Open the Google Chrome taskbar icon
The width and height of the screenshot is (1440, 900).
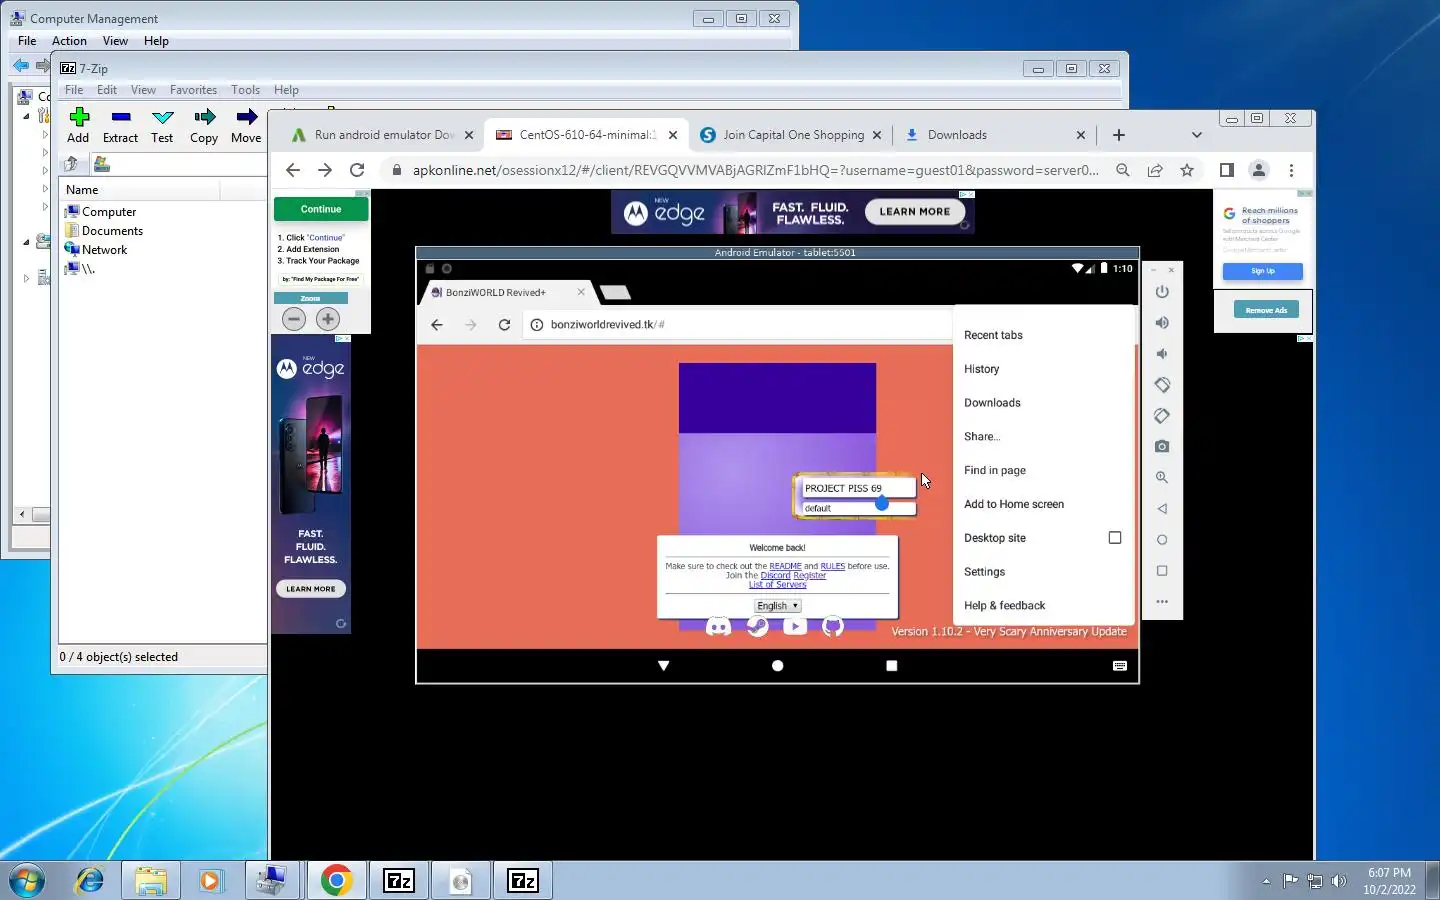[x=336, y=880]
